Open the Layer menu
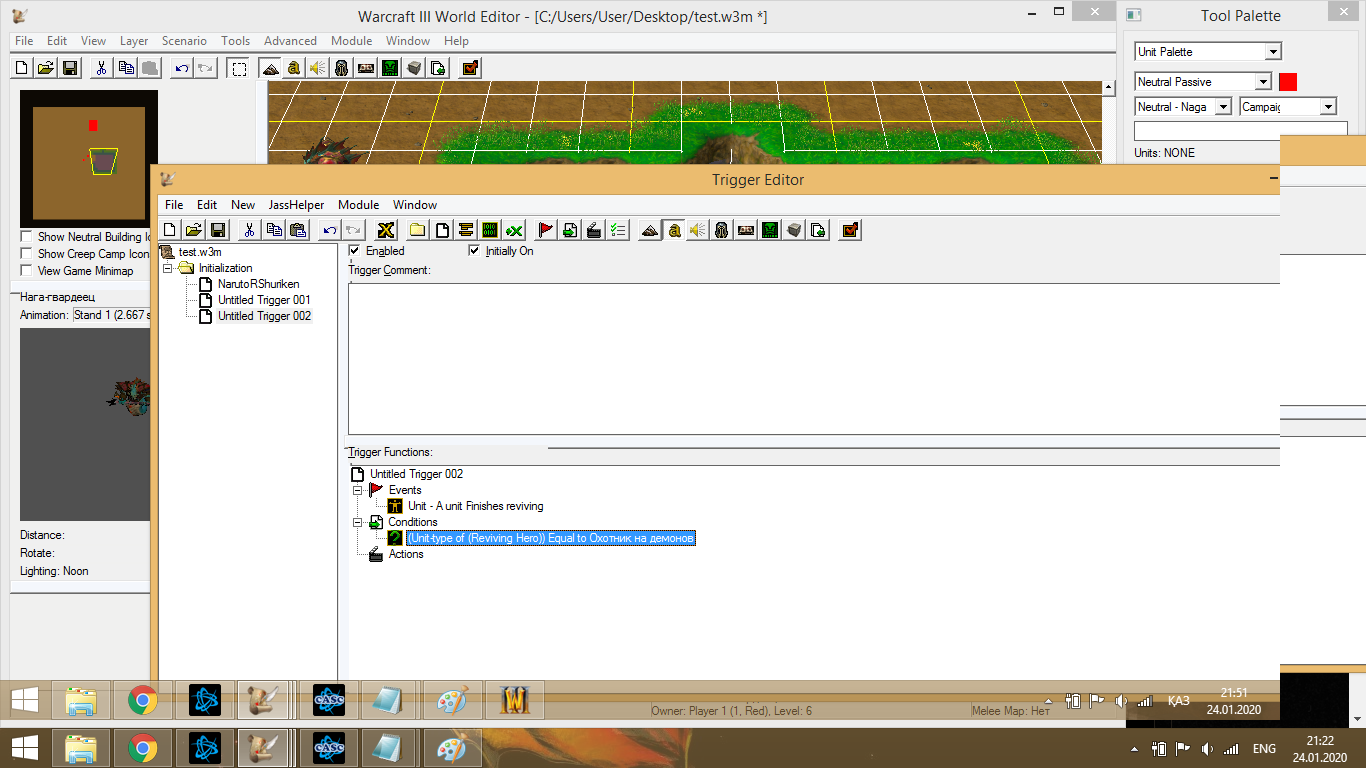The width and height of the screenshot is (1366, 768). (x=134, y=41)
